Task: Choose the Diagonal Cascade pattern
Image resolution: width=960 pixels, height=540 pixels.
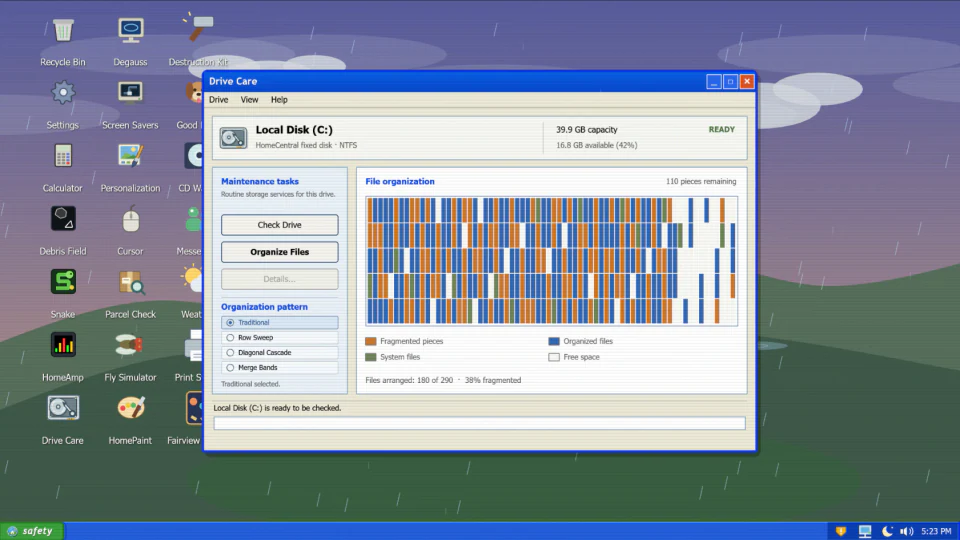Action: (280, 353)
